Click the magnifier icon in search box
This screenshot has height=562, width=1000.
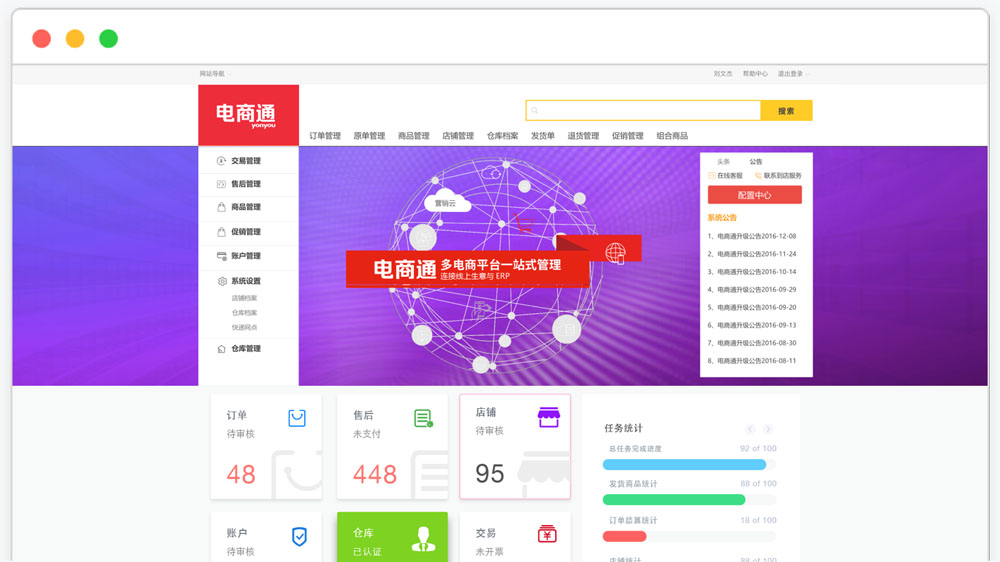click(535, 111)
